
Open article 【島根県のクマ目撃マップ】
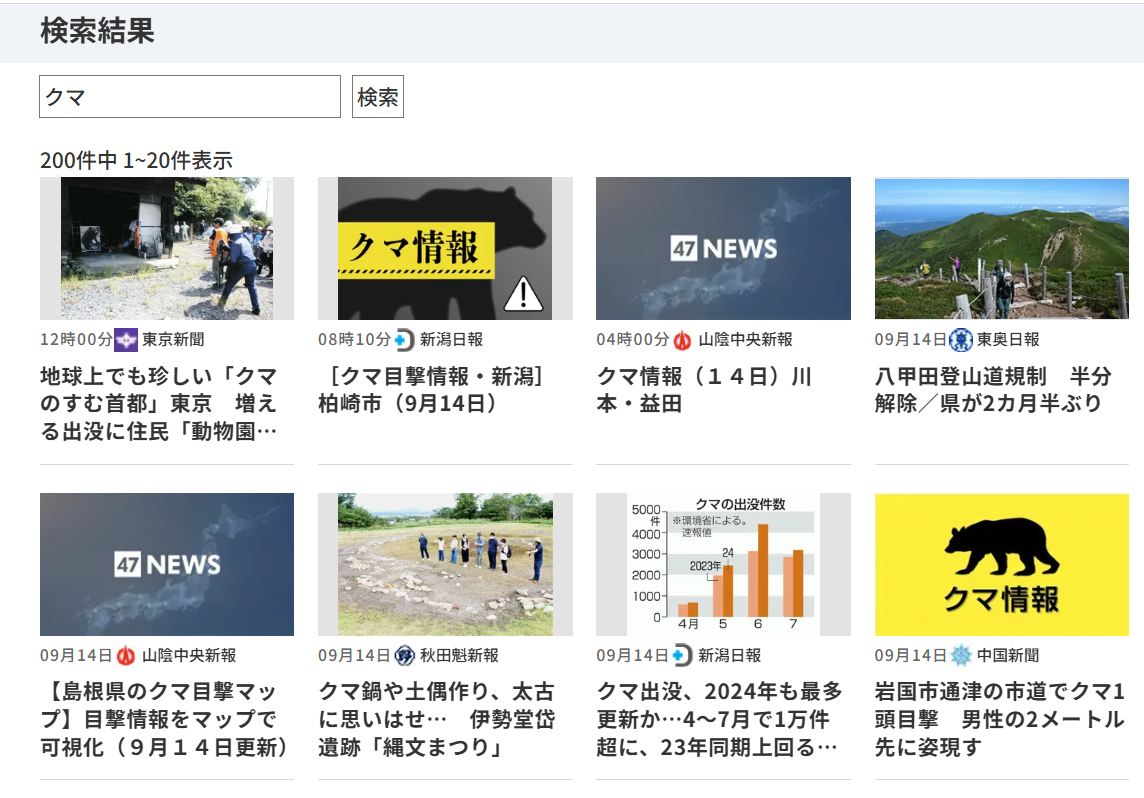click(165, 719)
